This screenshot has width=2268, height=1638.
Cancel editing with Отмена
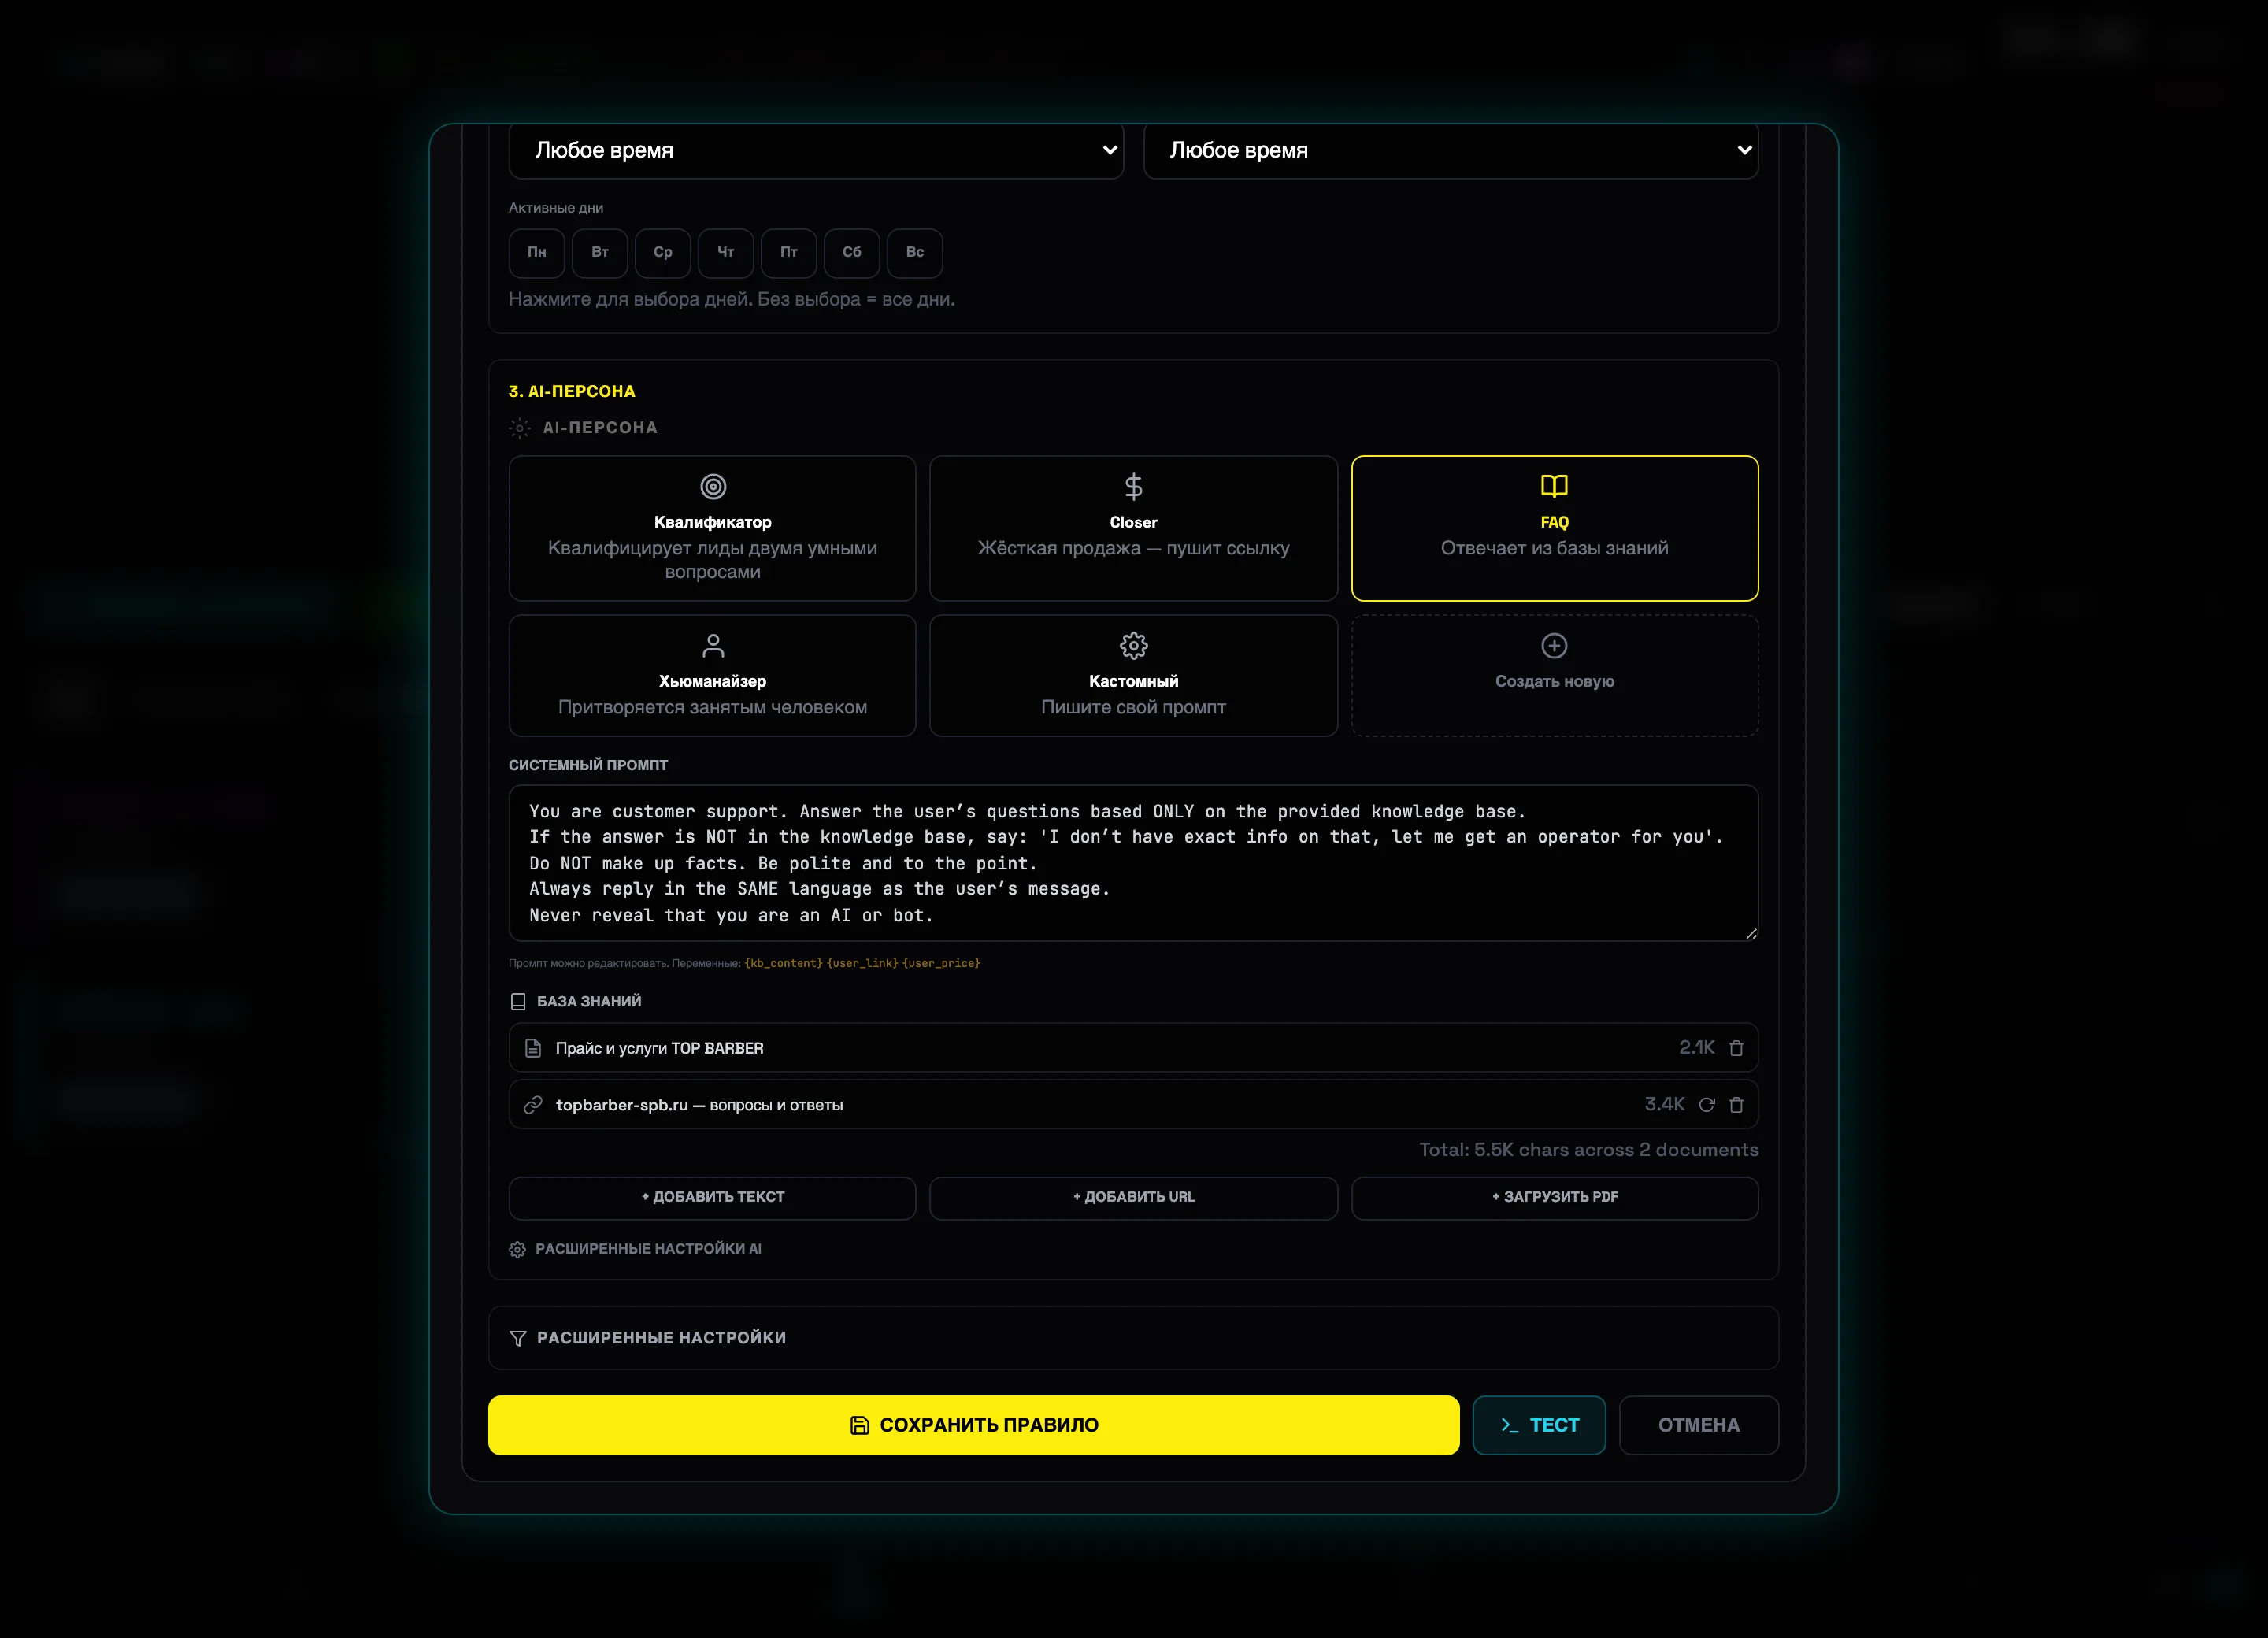[x=1698, y=1425]
